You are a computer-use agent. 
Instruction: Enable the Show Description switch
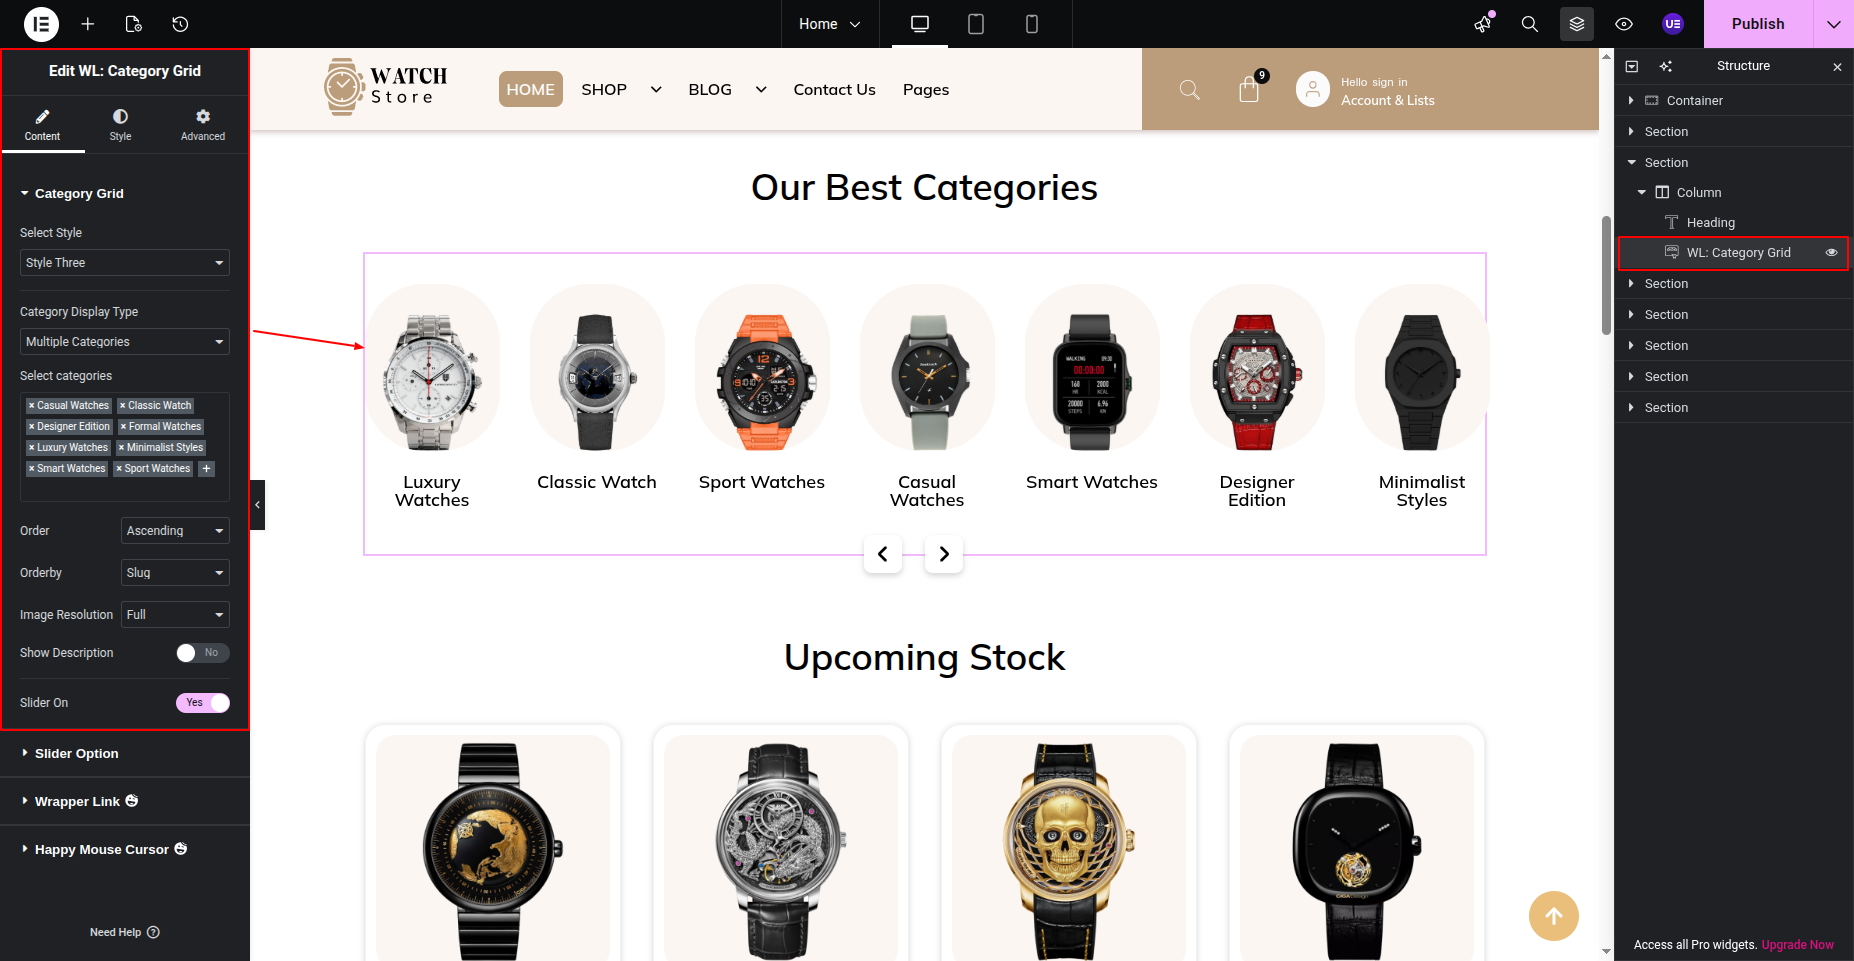click(x=203, y=653)
